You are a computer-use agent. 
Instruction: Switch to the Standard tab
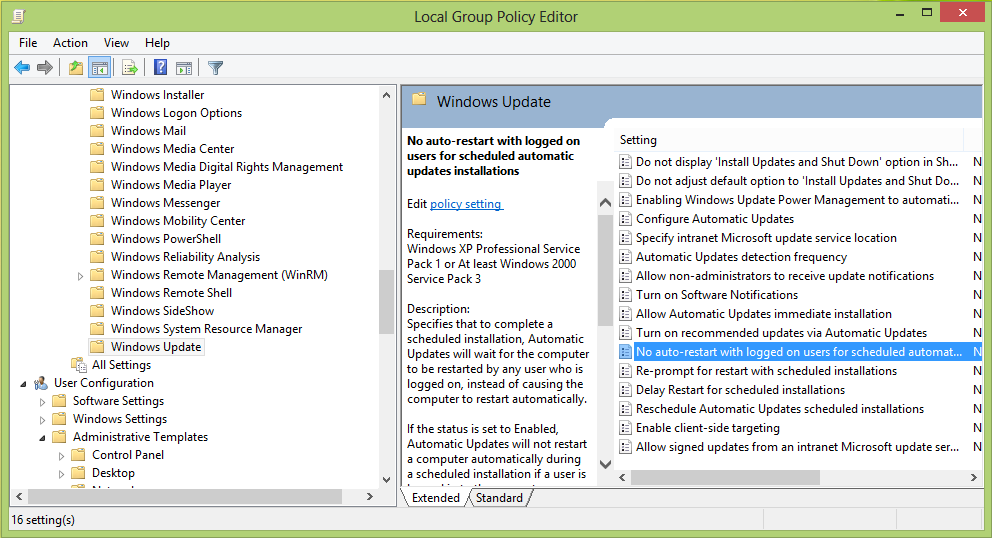pyautogui.click(x=499, y=498)
